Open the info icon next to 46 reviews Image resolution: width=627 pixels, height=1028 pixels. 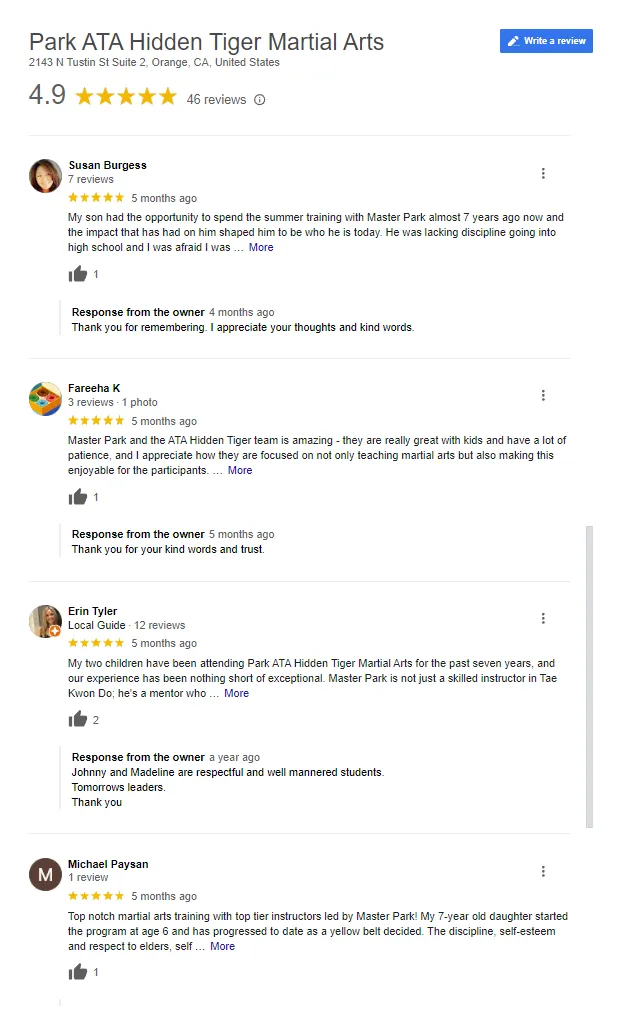pos(260,100)
